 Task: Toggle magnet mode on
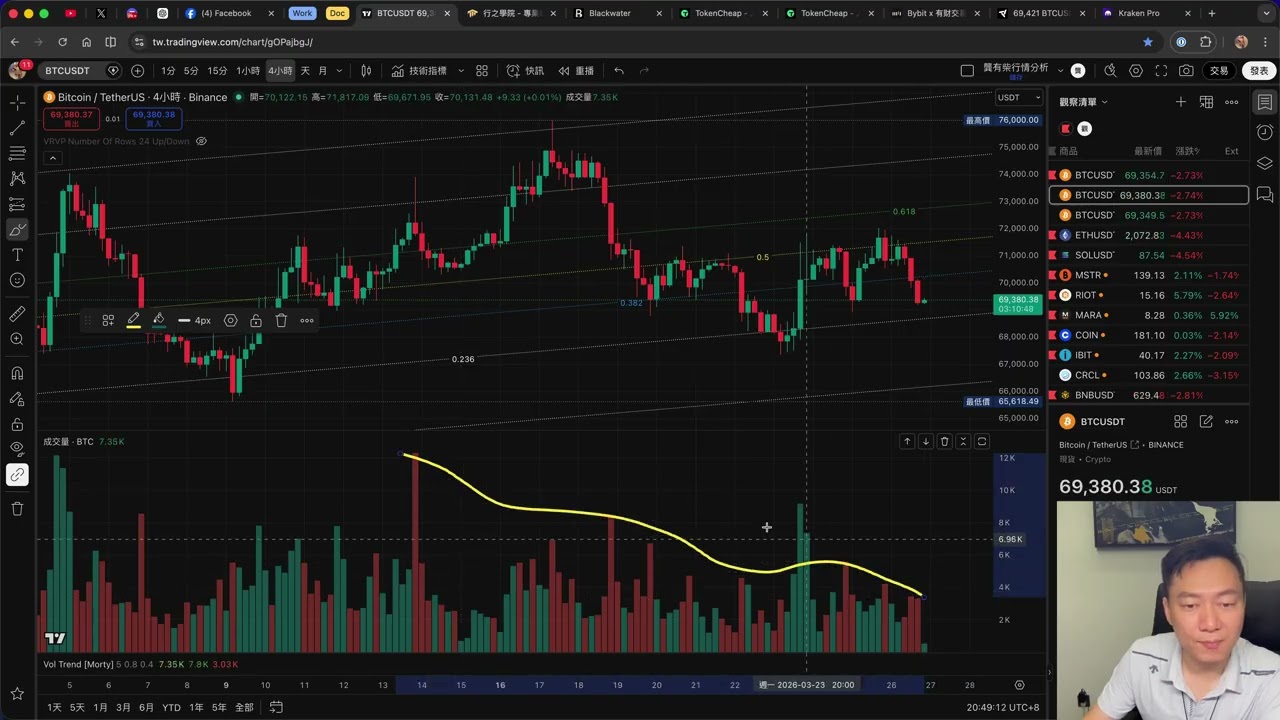coord(17,373)
